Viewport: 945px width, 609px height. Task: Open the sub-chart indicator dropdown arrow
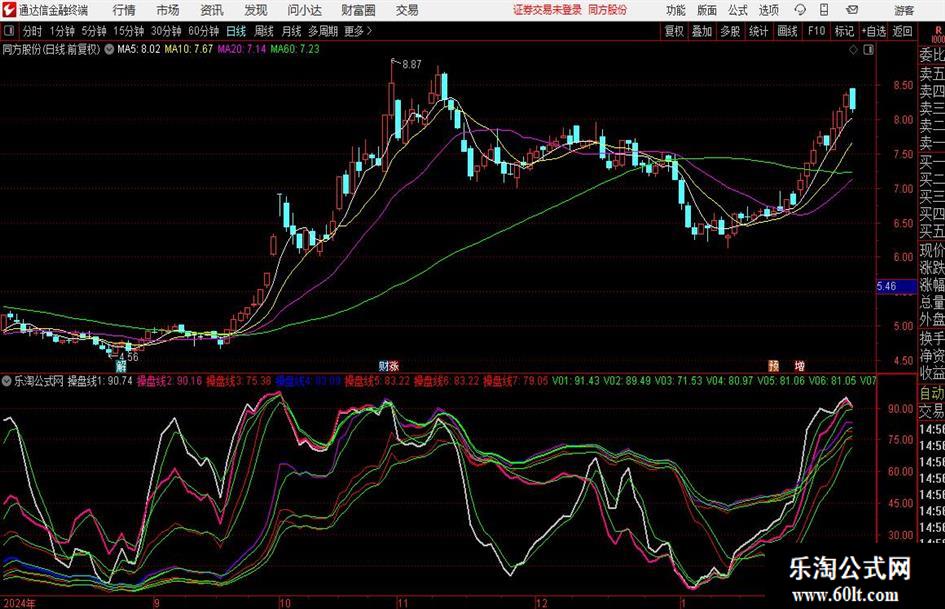7,380
